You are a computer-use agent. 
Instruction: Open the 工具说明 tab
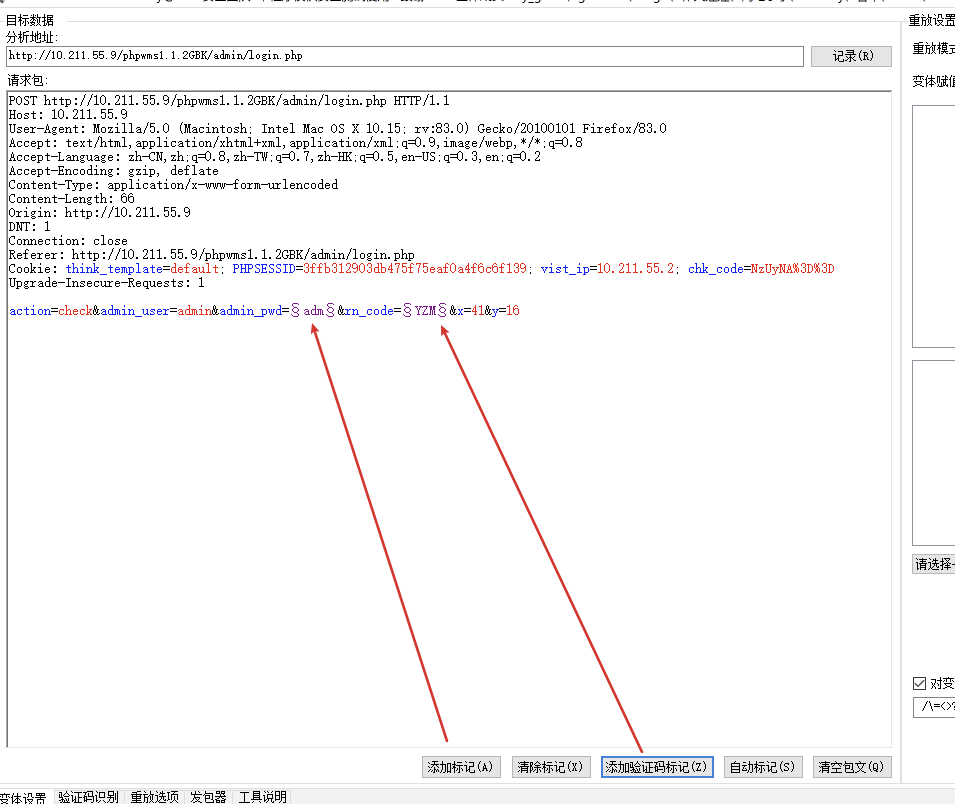pyautogui.click(x=263, y=797)
